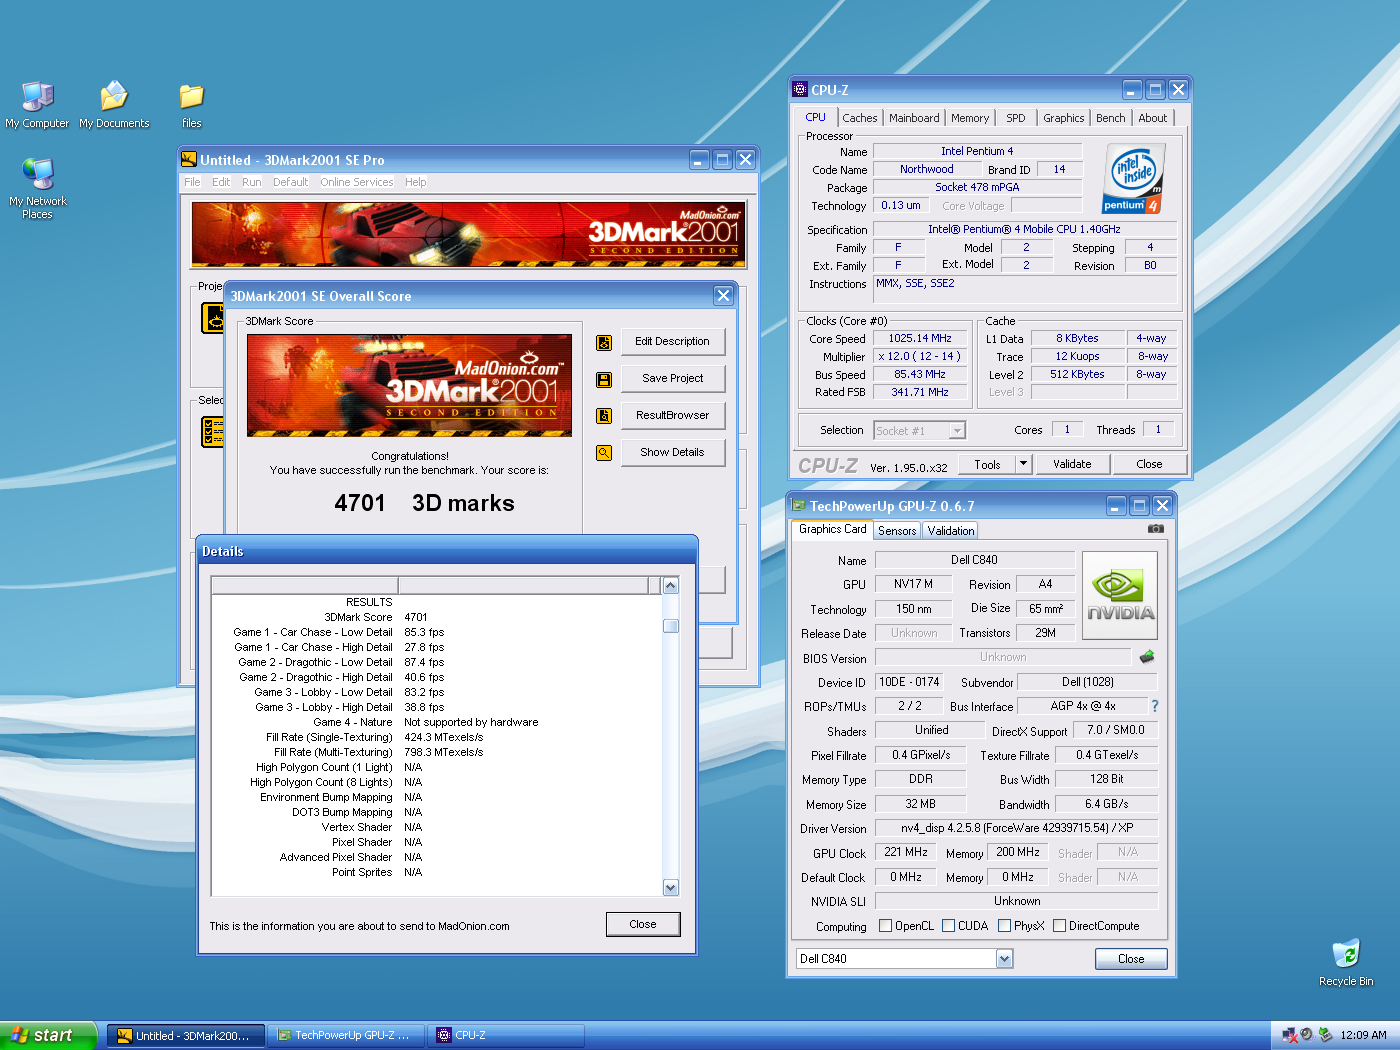Viewport: 1400px width, 1050px height.
Task: Click the Intel Pentium 4 logo in CPU-Z
Action: pos(1133,179)
